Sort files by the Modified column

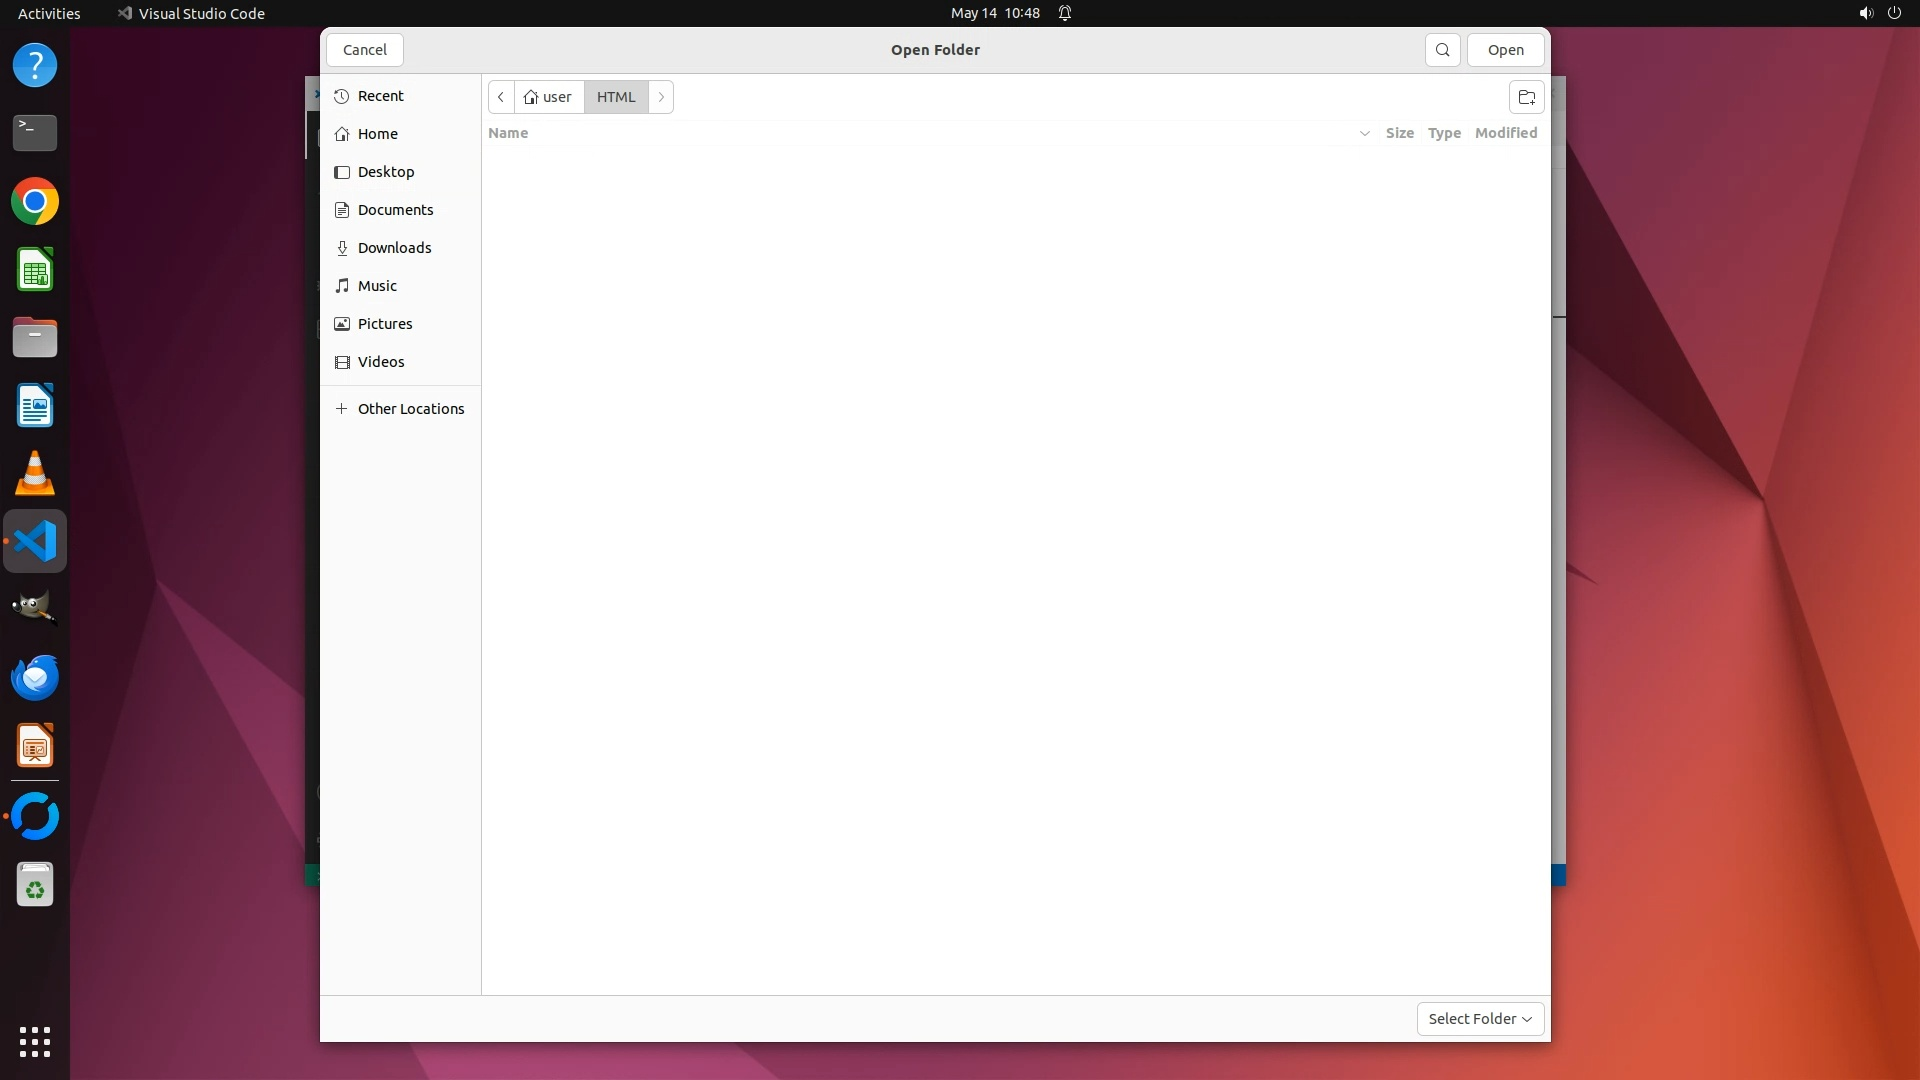tap(1505, 133)
